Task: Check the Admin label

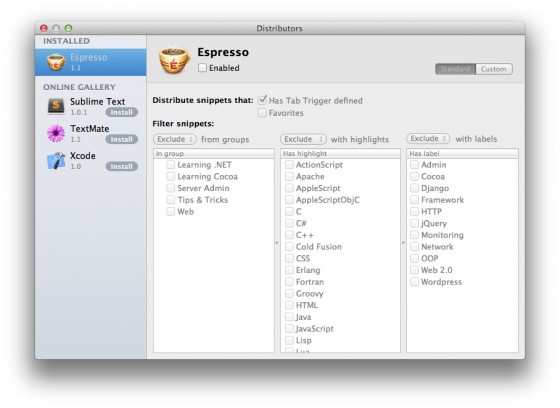Action: click(414, 165)
